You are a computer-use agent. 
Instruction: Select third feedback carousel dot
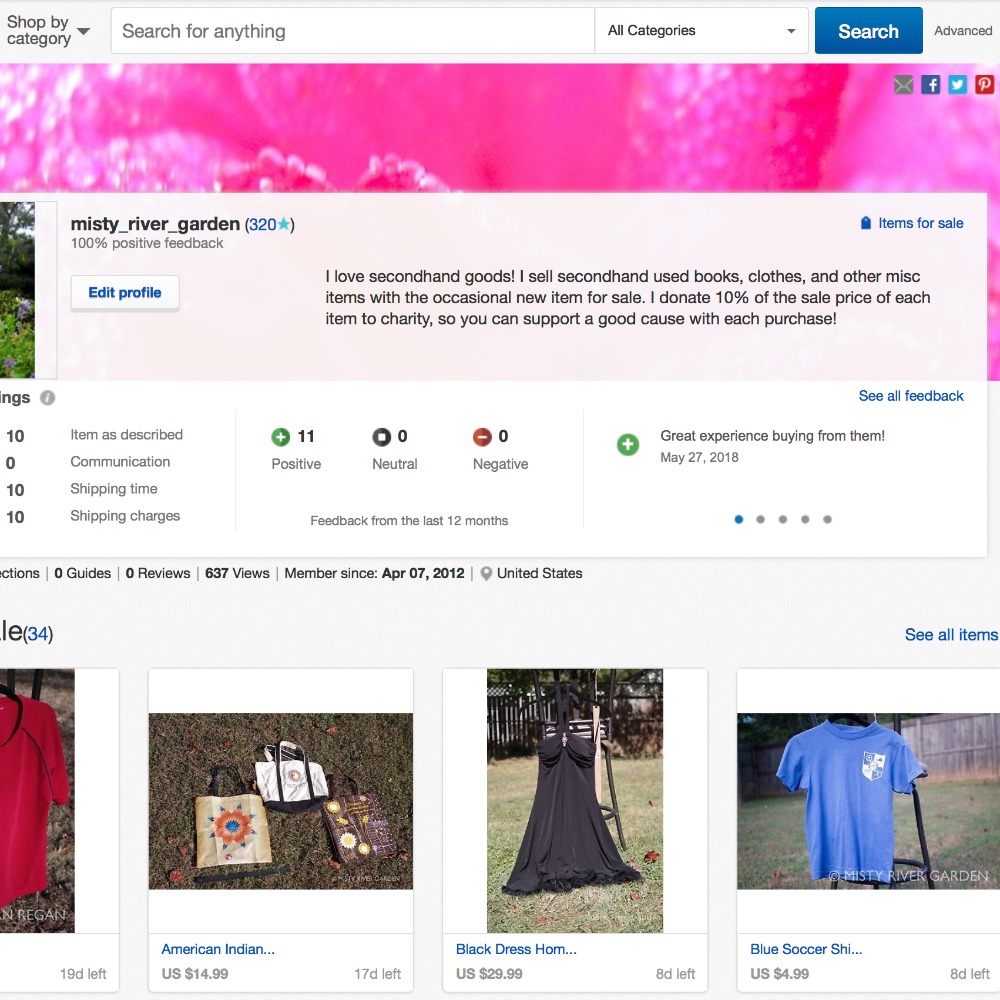783,519
